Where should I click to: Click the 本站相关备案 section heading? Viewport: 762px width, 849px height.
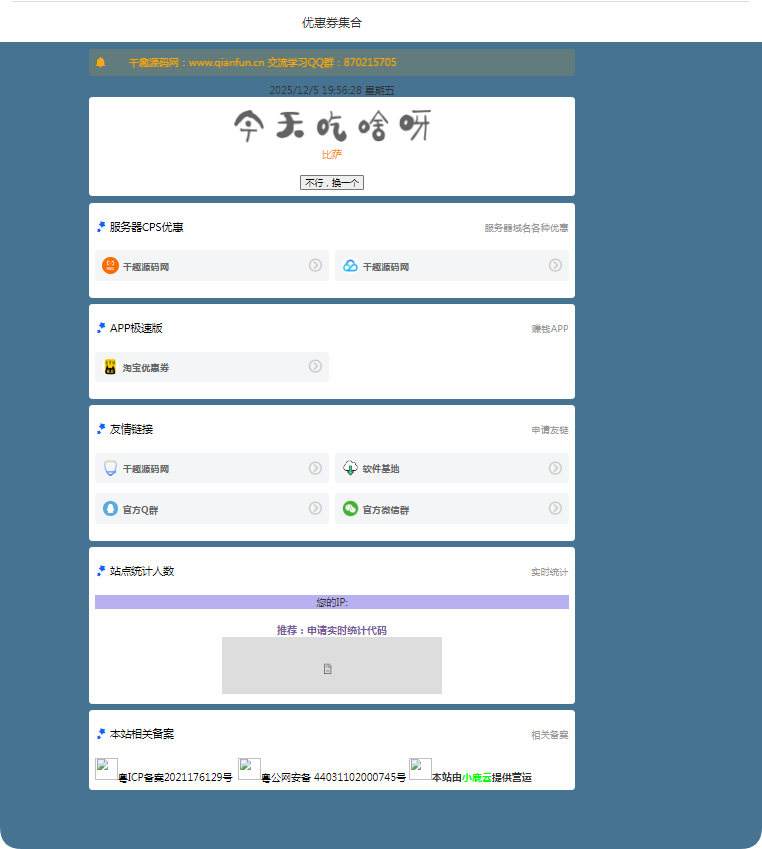tap(142, 734)
